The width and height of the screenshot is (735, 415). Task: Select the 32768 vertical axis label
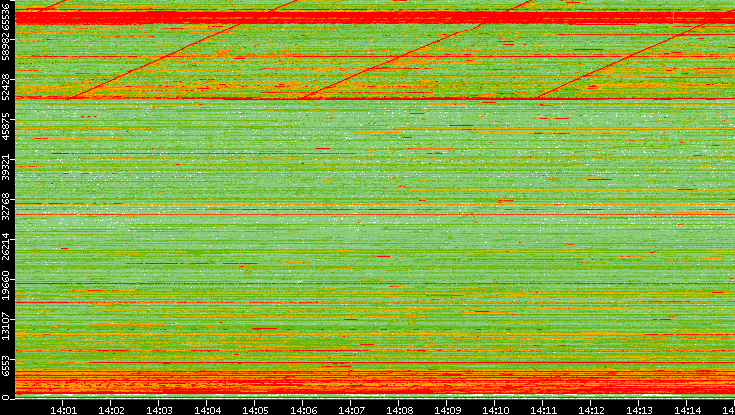(x=5, y=204)
